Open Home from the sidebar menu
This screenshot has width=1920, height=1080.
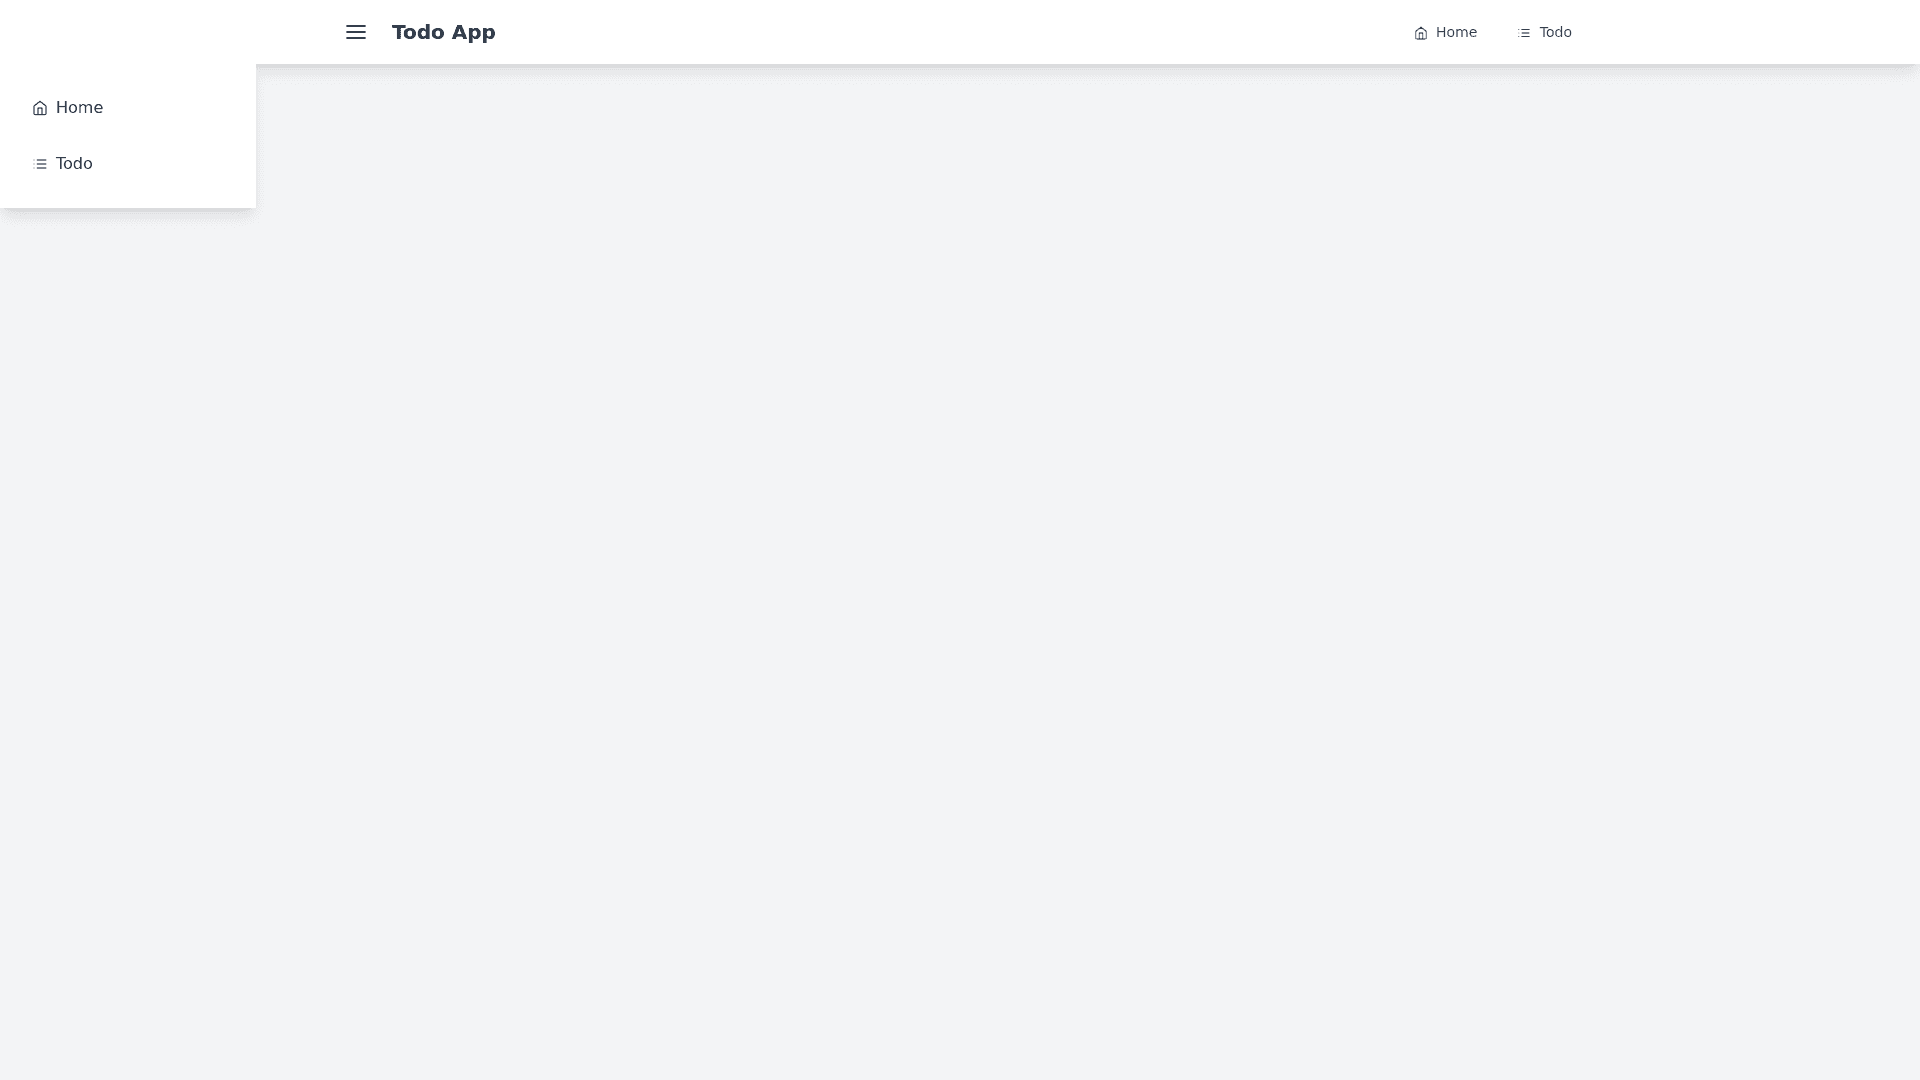coord(128,108)
